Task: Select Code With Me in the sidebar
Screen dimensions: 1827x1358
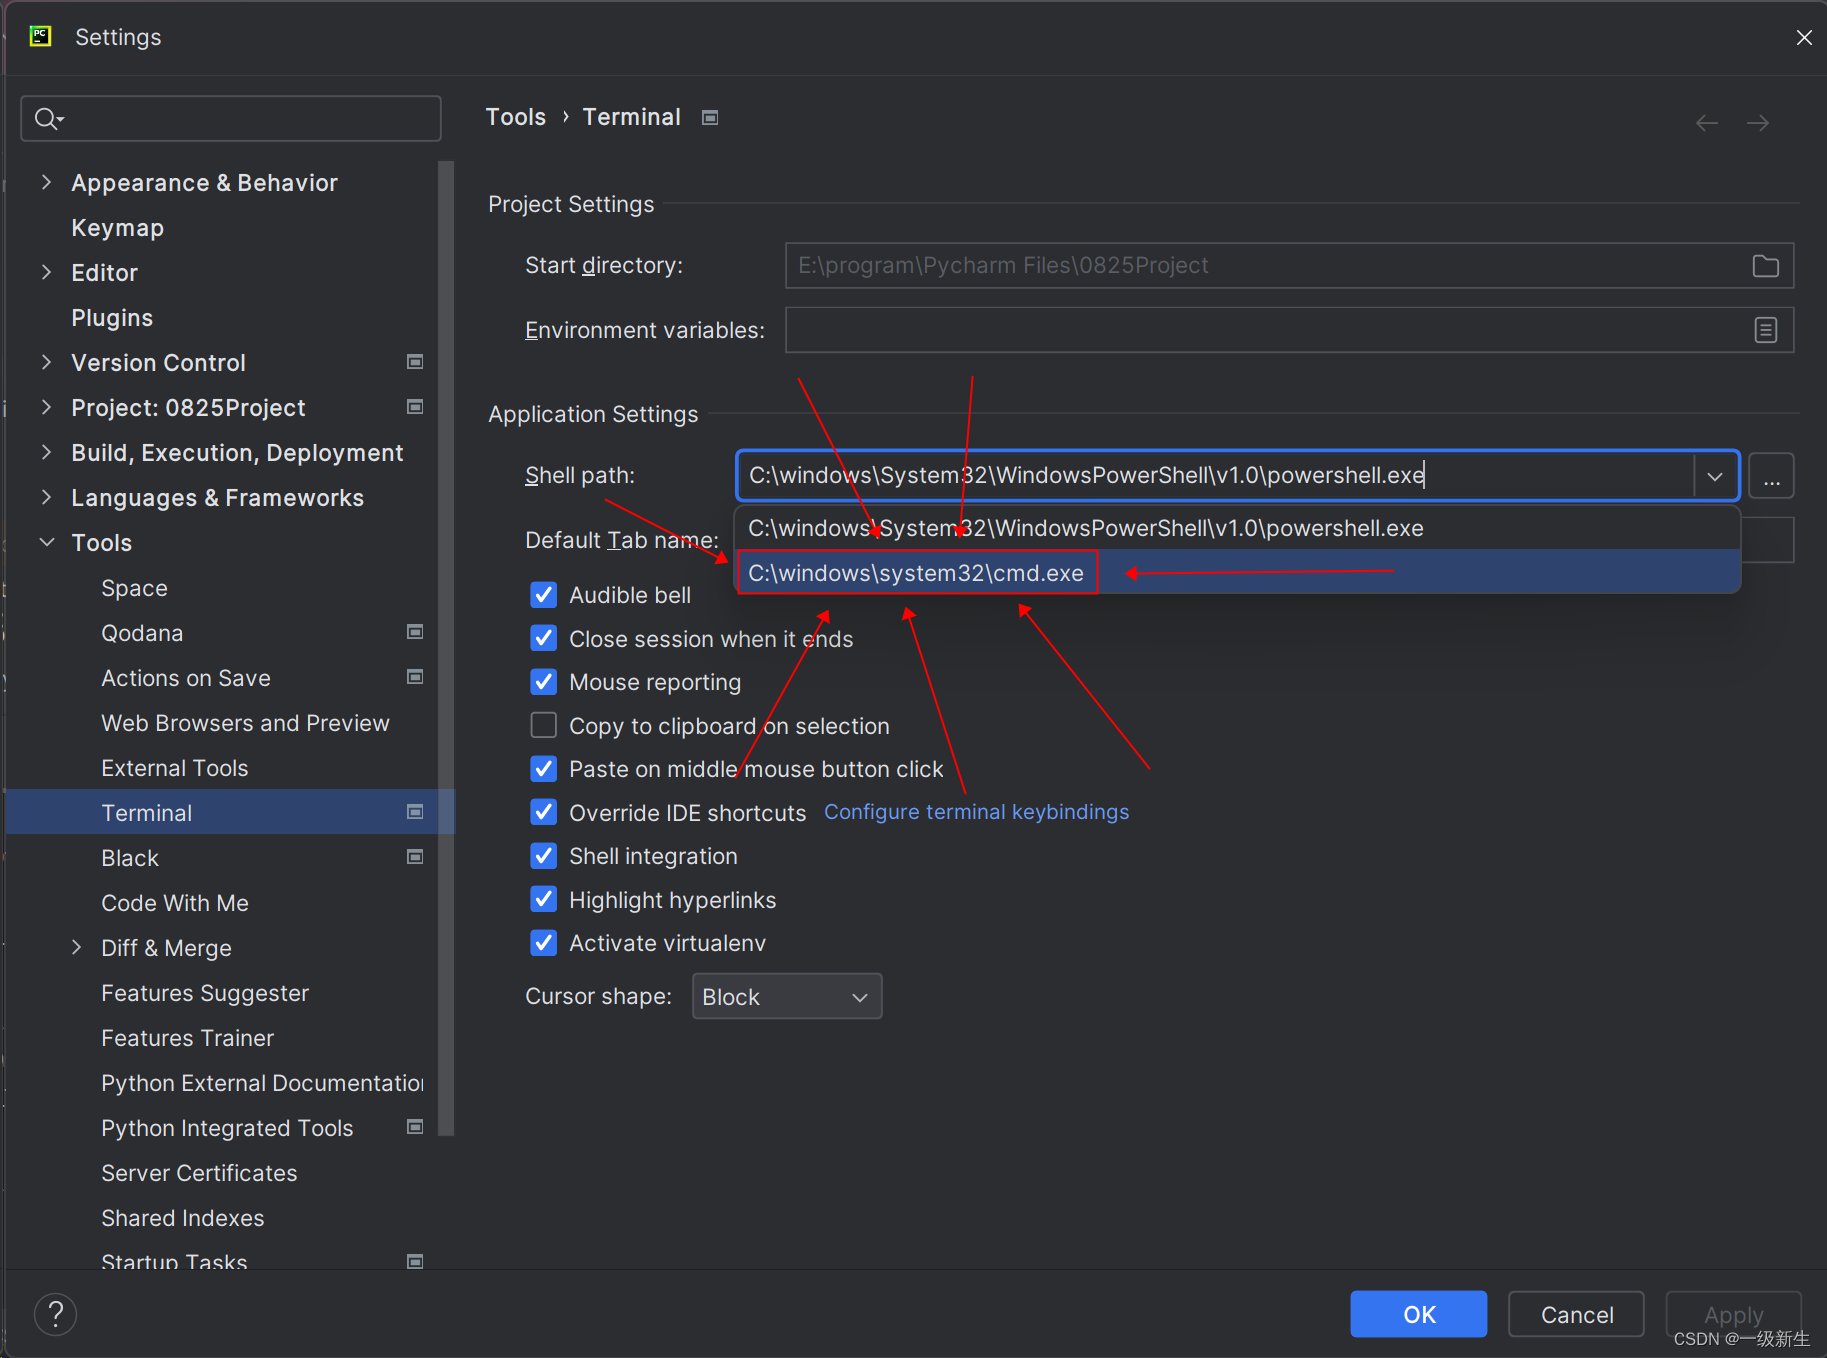Action: click(x=175, y=902)
